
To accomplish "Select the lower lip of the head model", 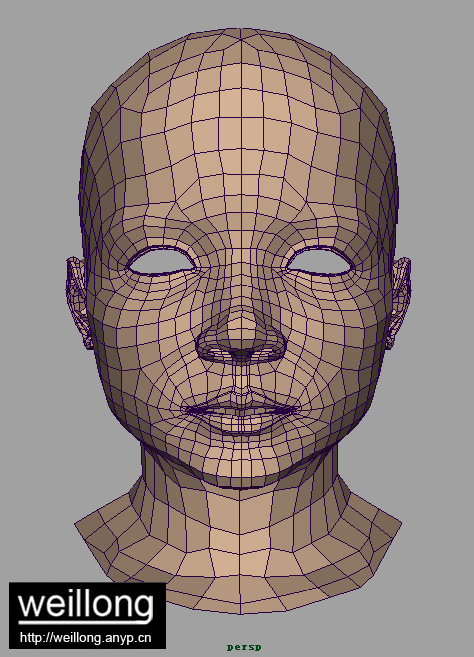I will click(241, 422).
